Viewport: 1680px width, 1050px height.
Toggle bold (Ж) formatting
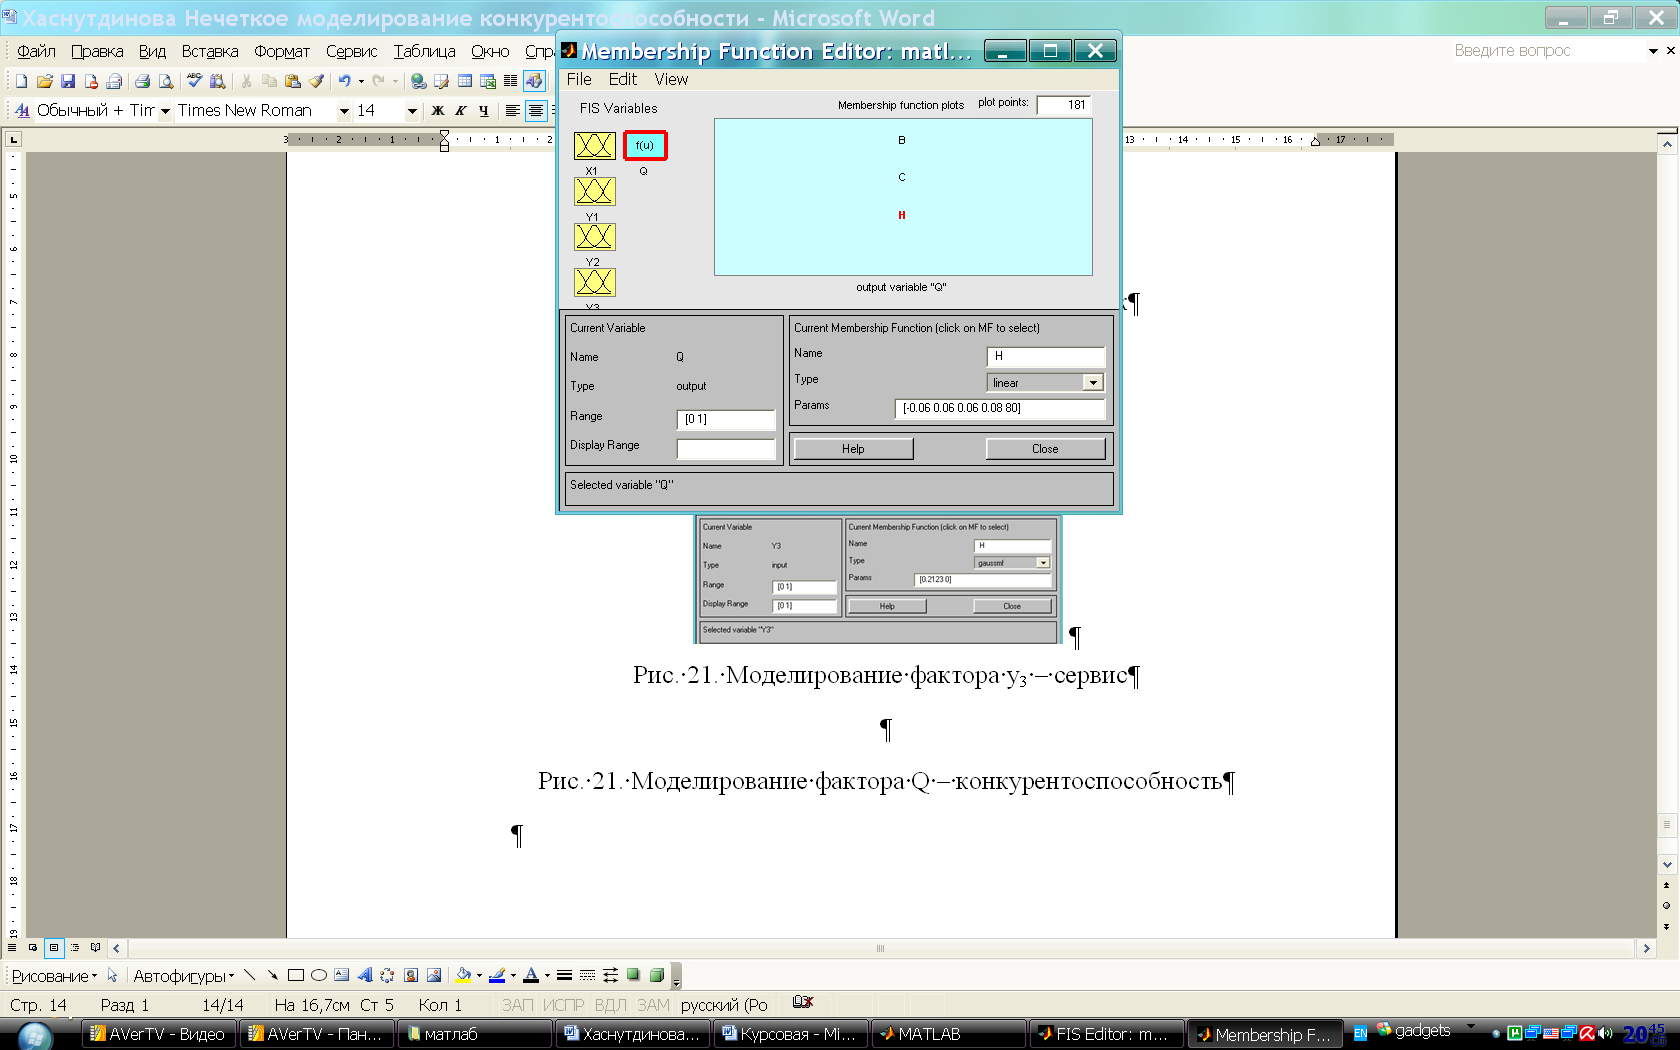tap(438, 111)
